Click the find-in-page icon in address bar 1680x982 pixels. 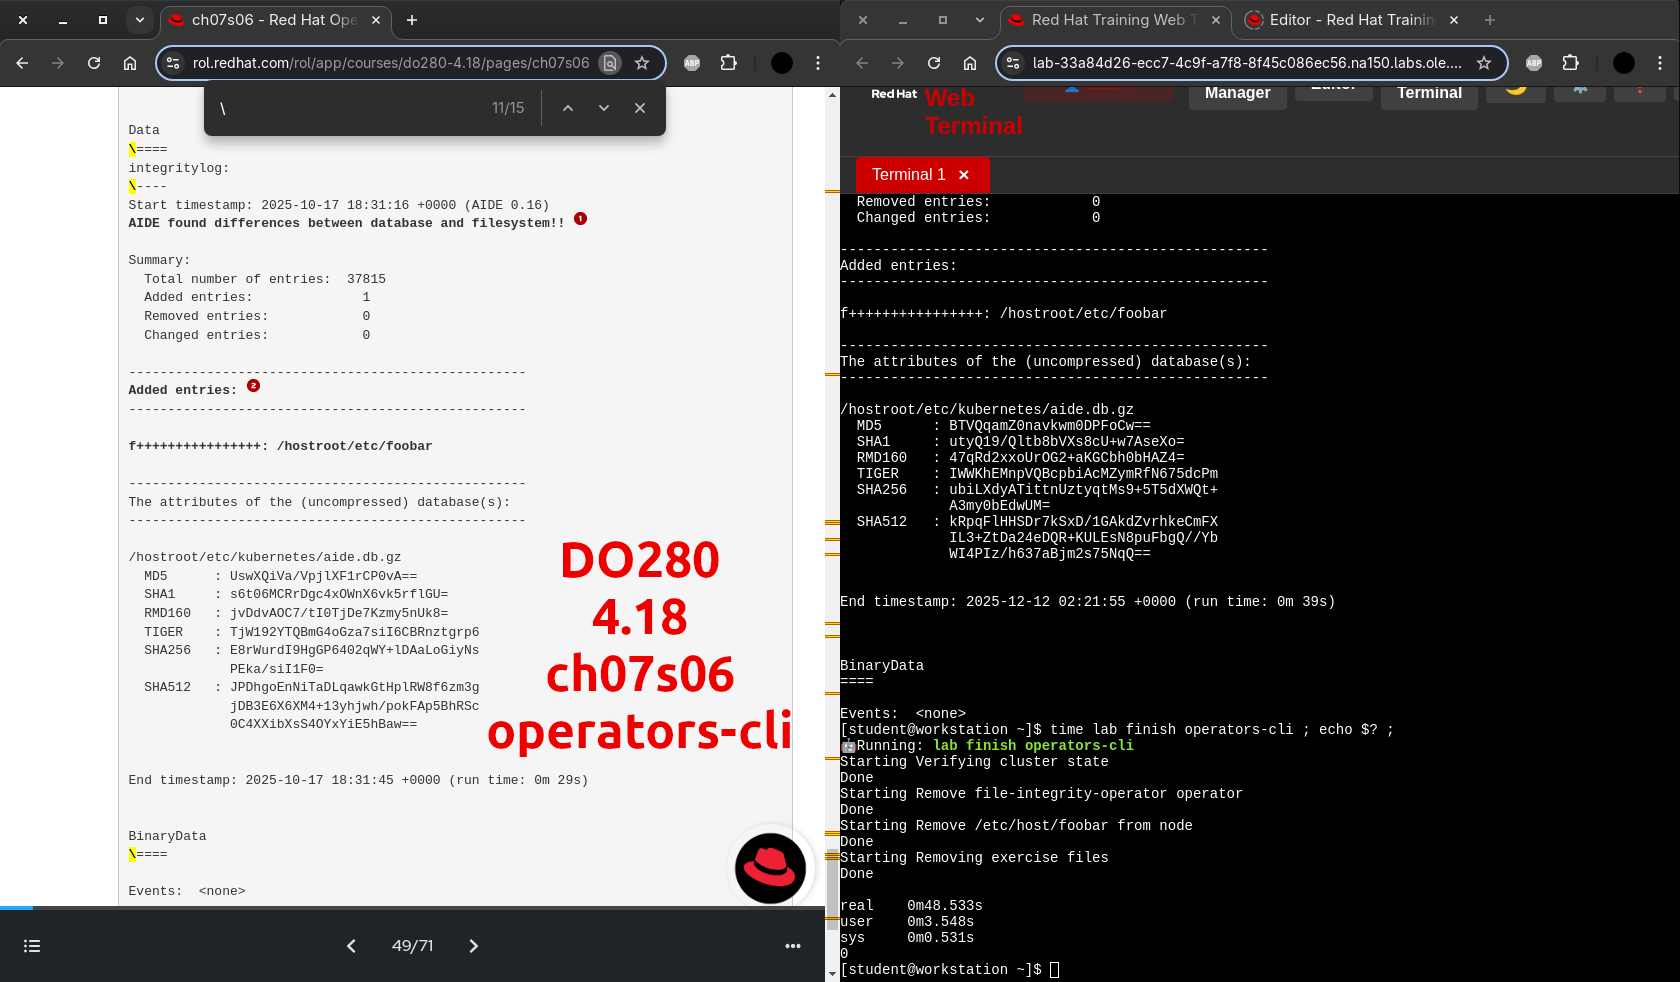609,63
